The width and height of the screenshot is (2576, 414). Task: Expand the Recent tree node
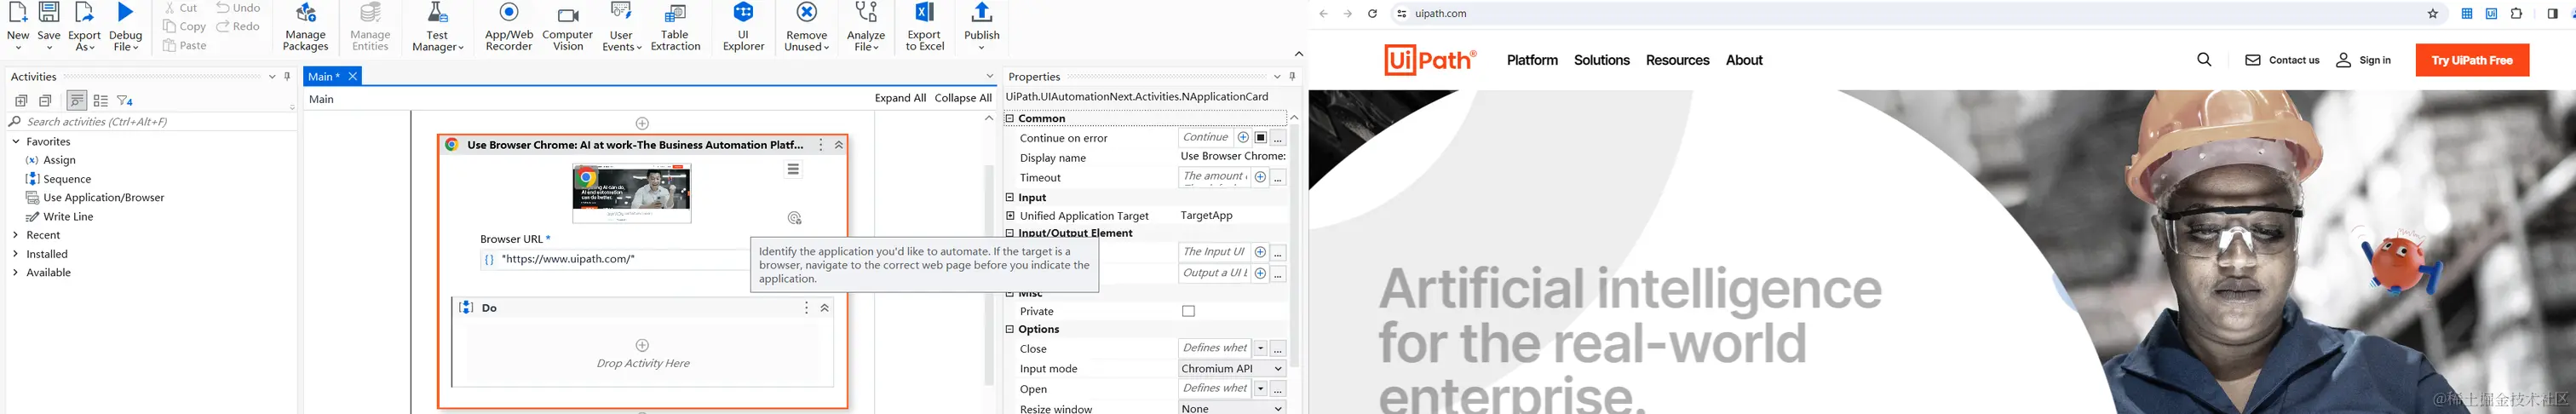16,235
